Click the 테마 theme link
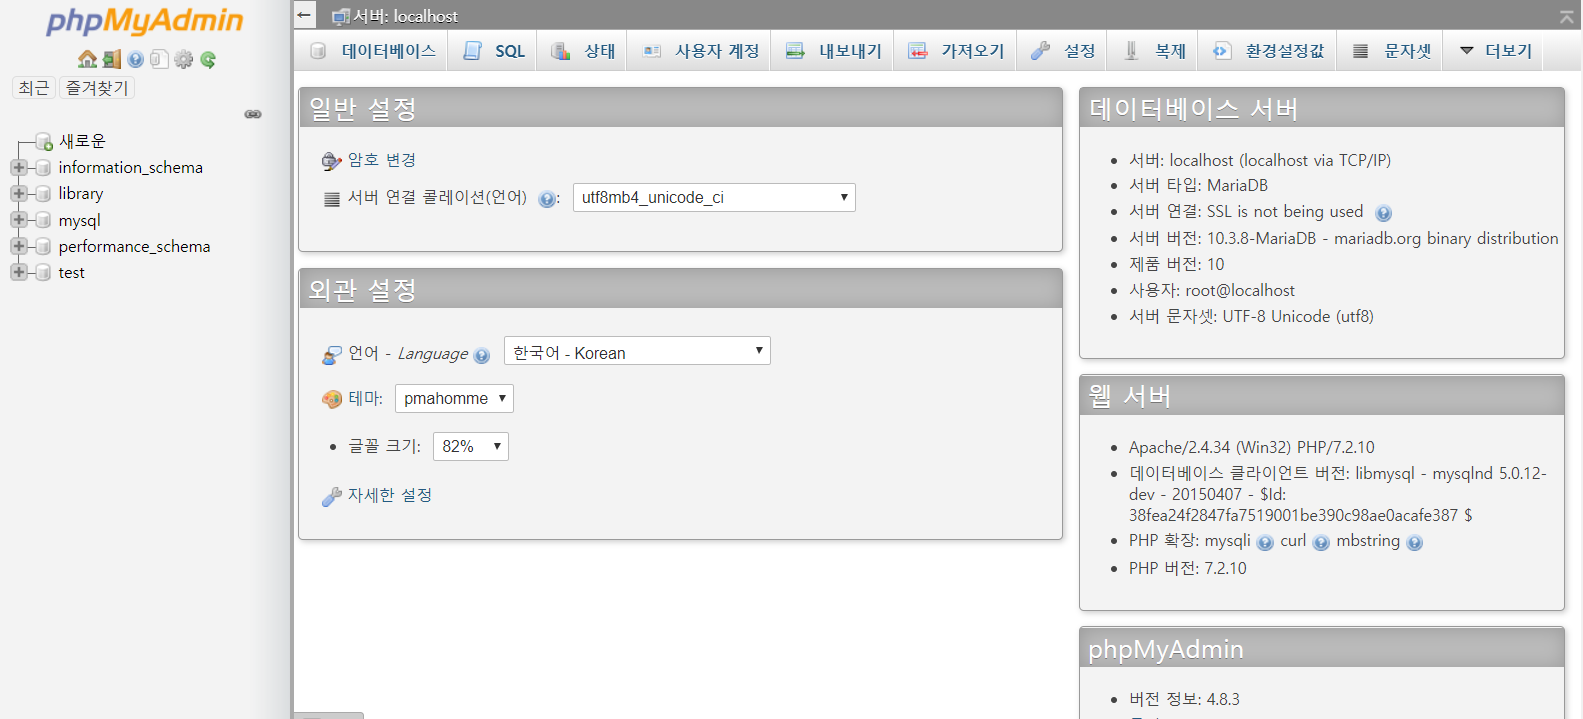The image size is (1583, 719). 365,398
